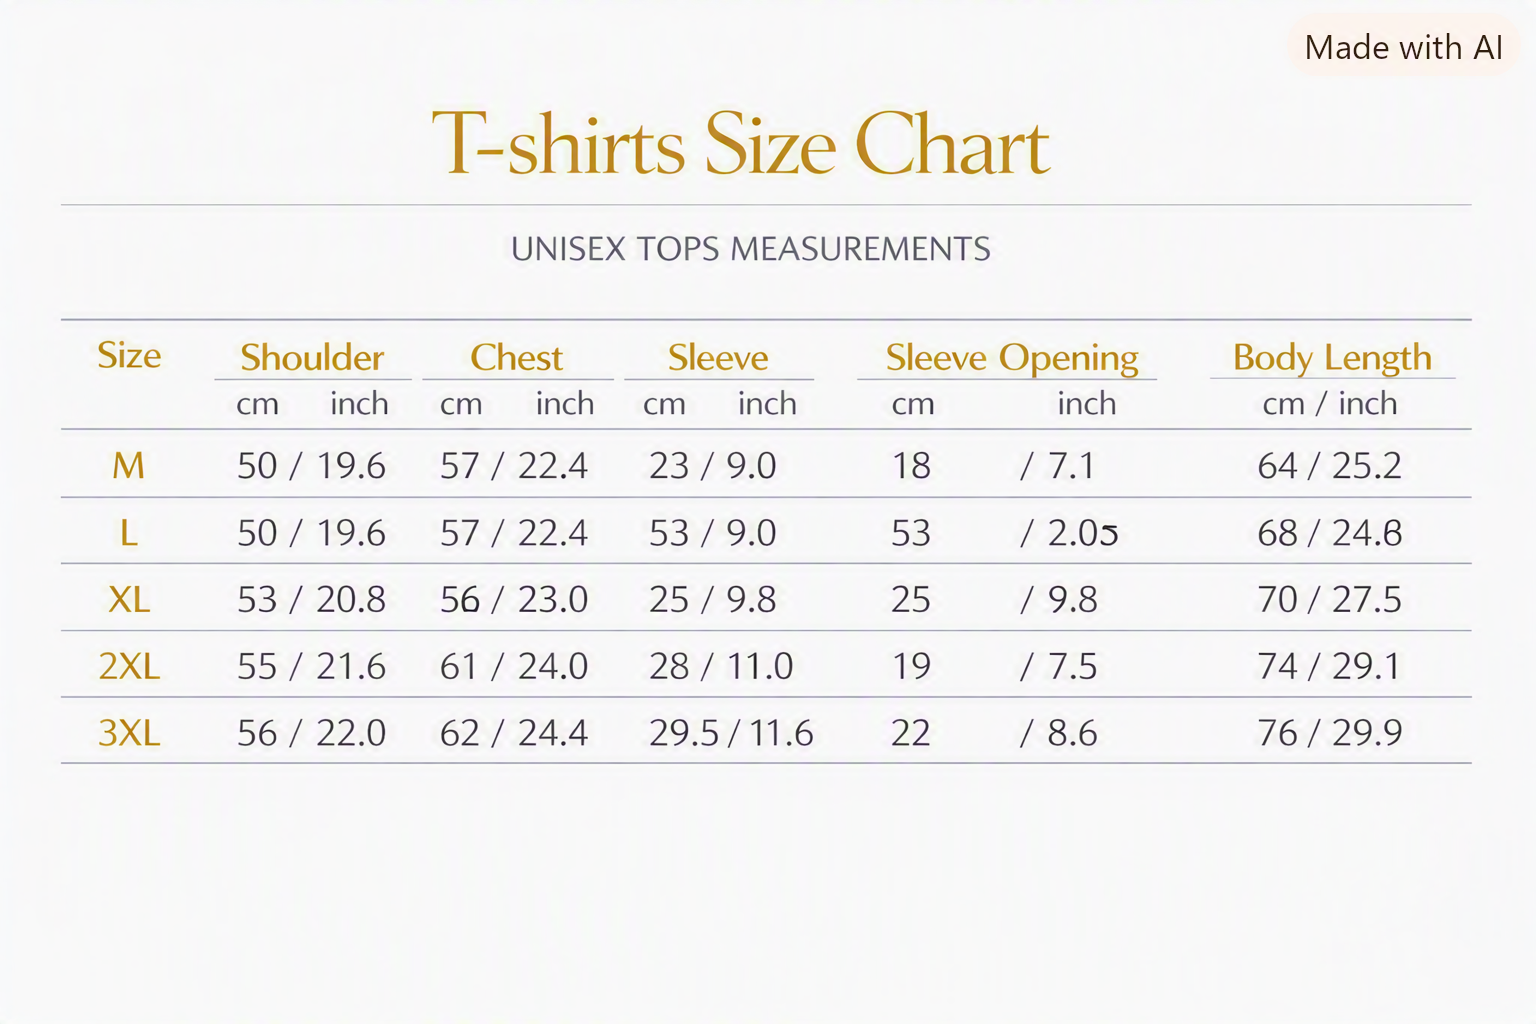
Task: Select the Size column header
Action: 129,355
